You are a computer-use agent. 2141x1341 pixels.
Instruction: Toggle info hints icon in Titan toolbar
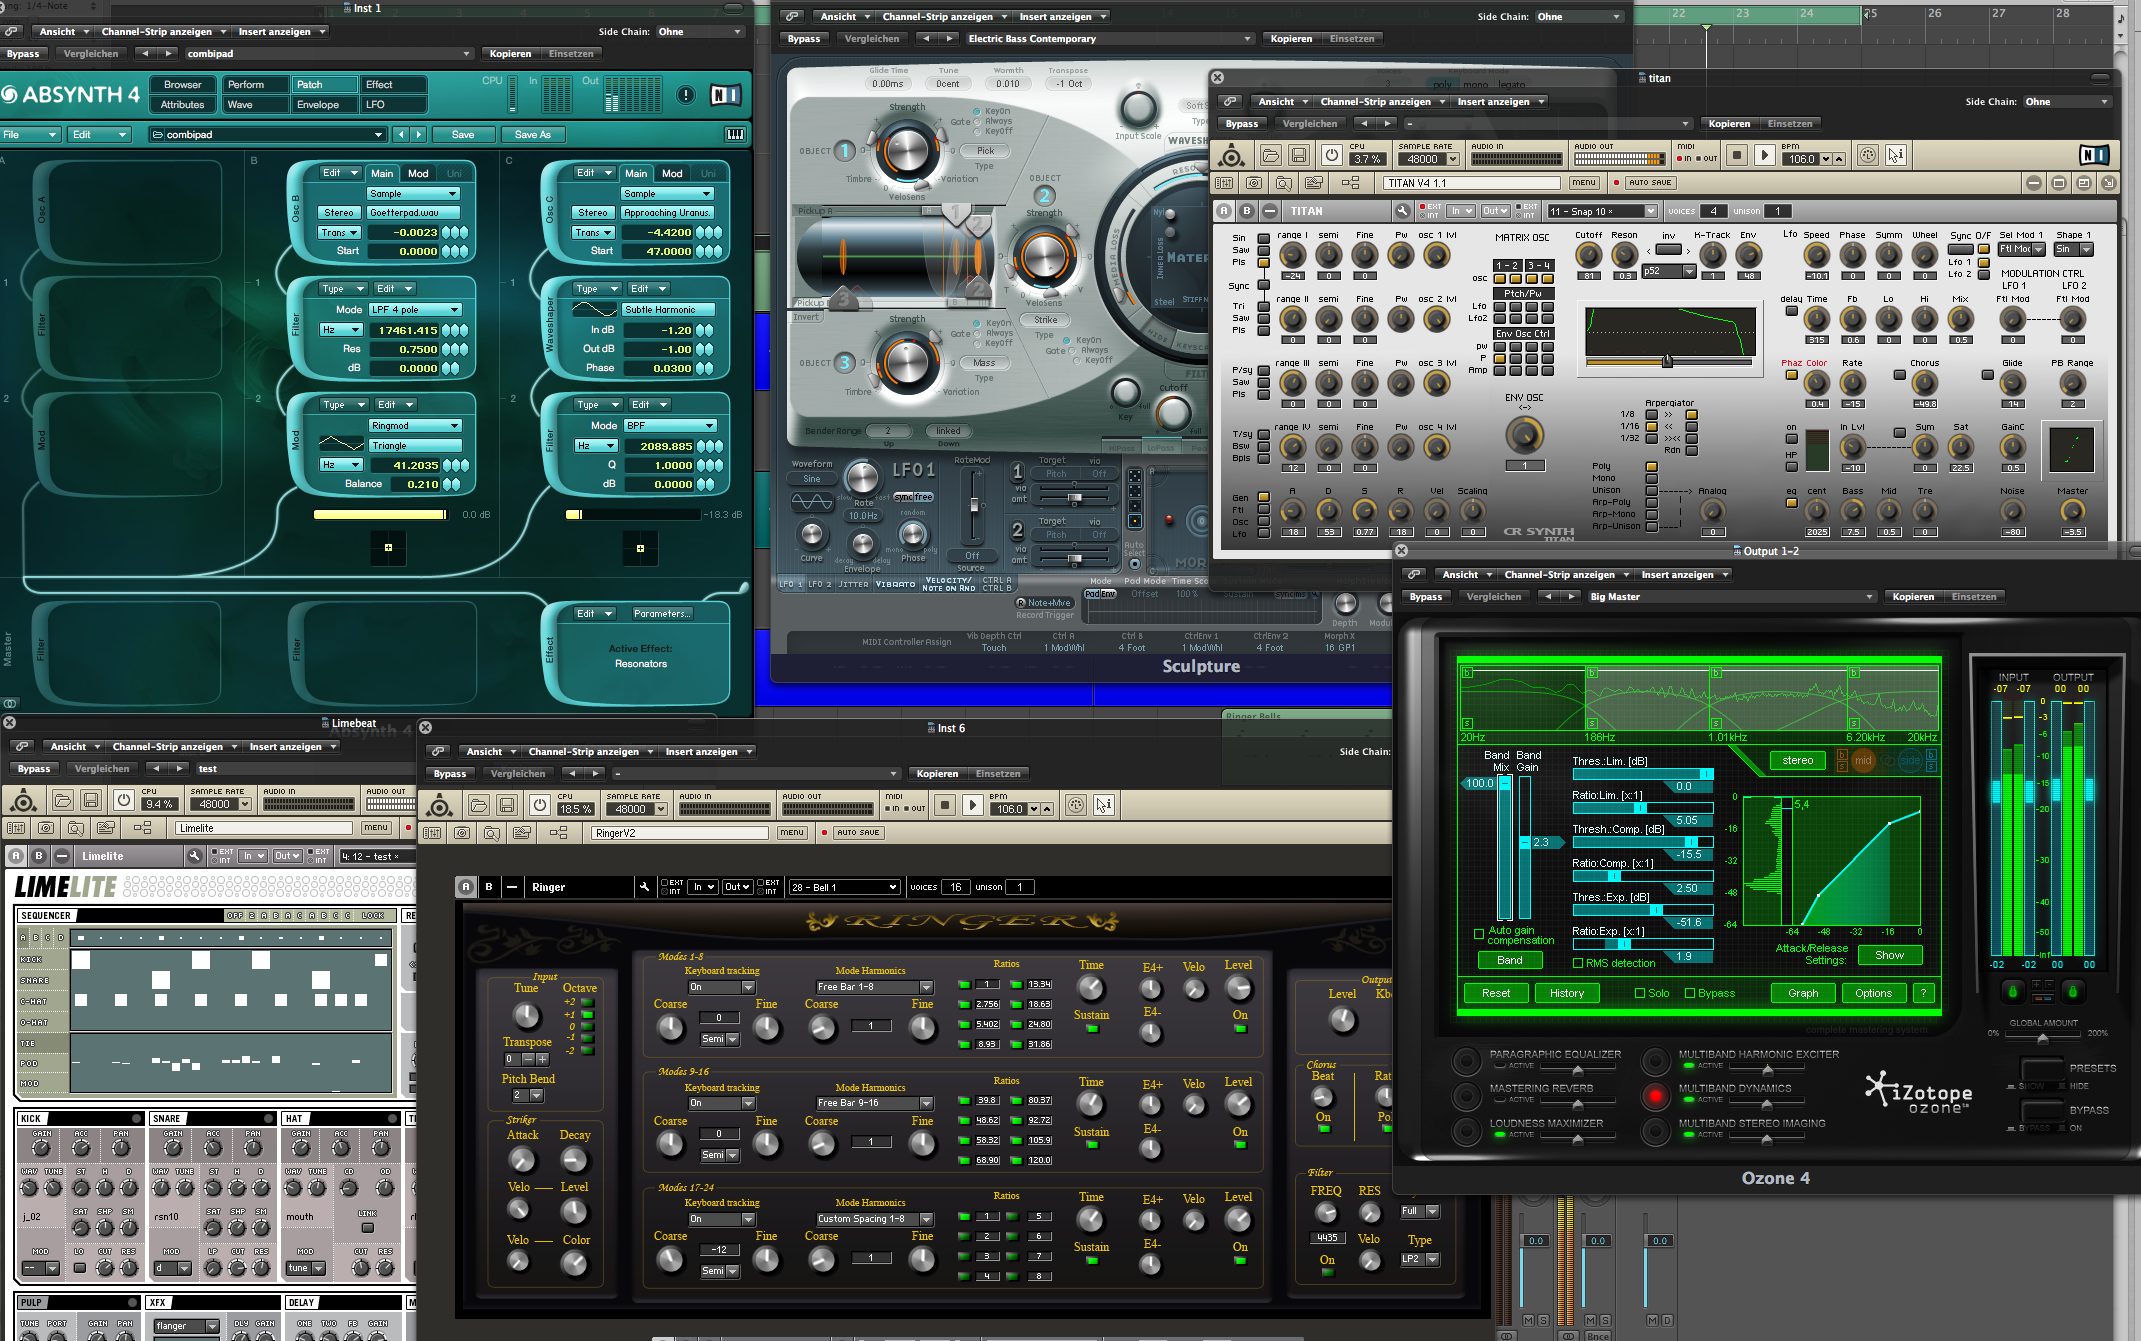1895,156
